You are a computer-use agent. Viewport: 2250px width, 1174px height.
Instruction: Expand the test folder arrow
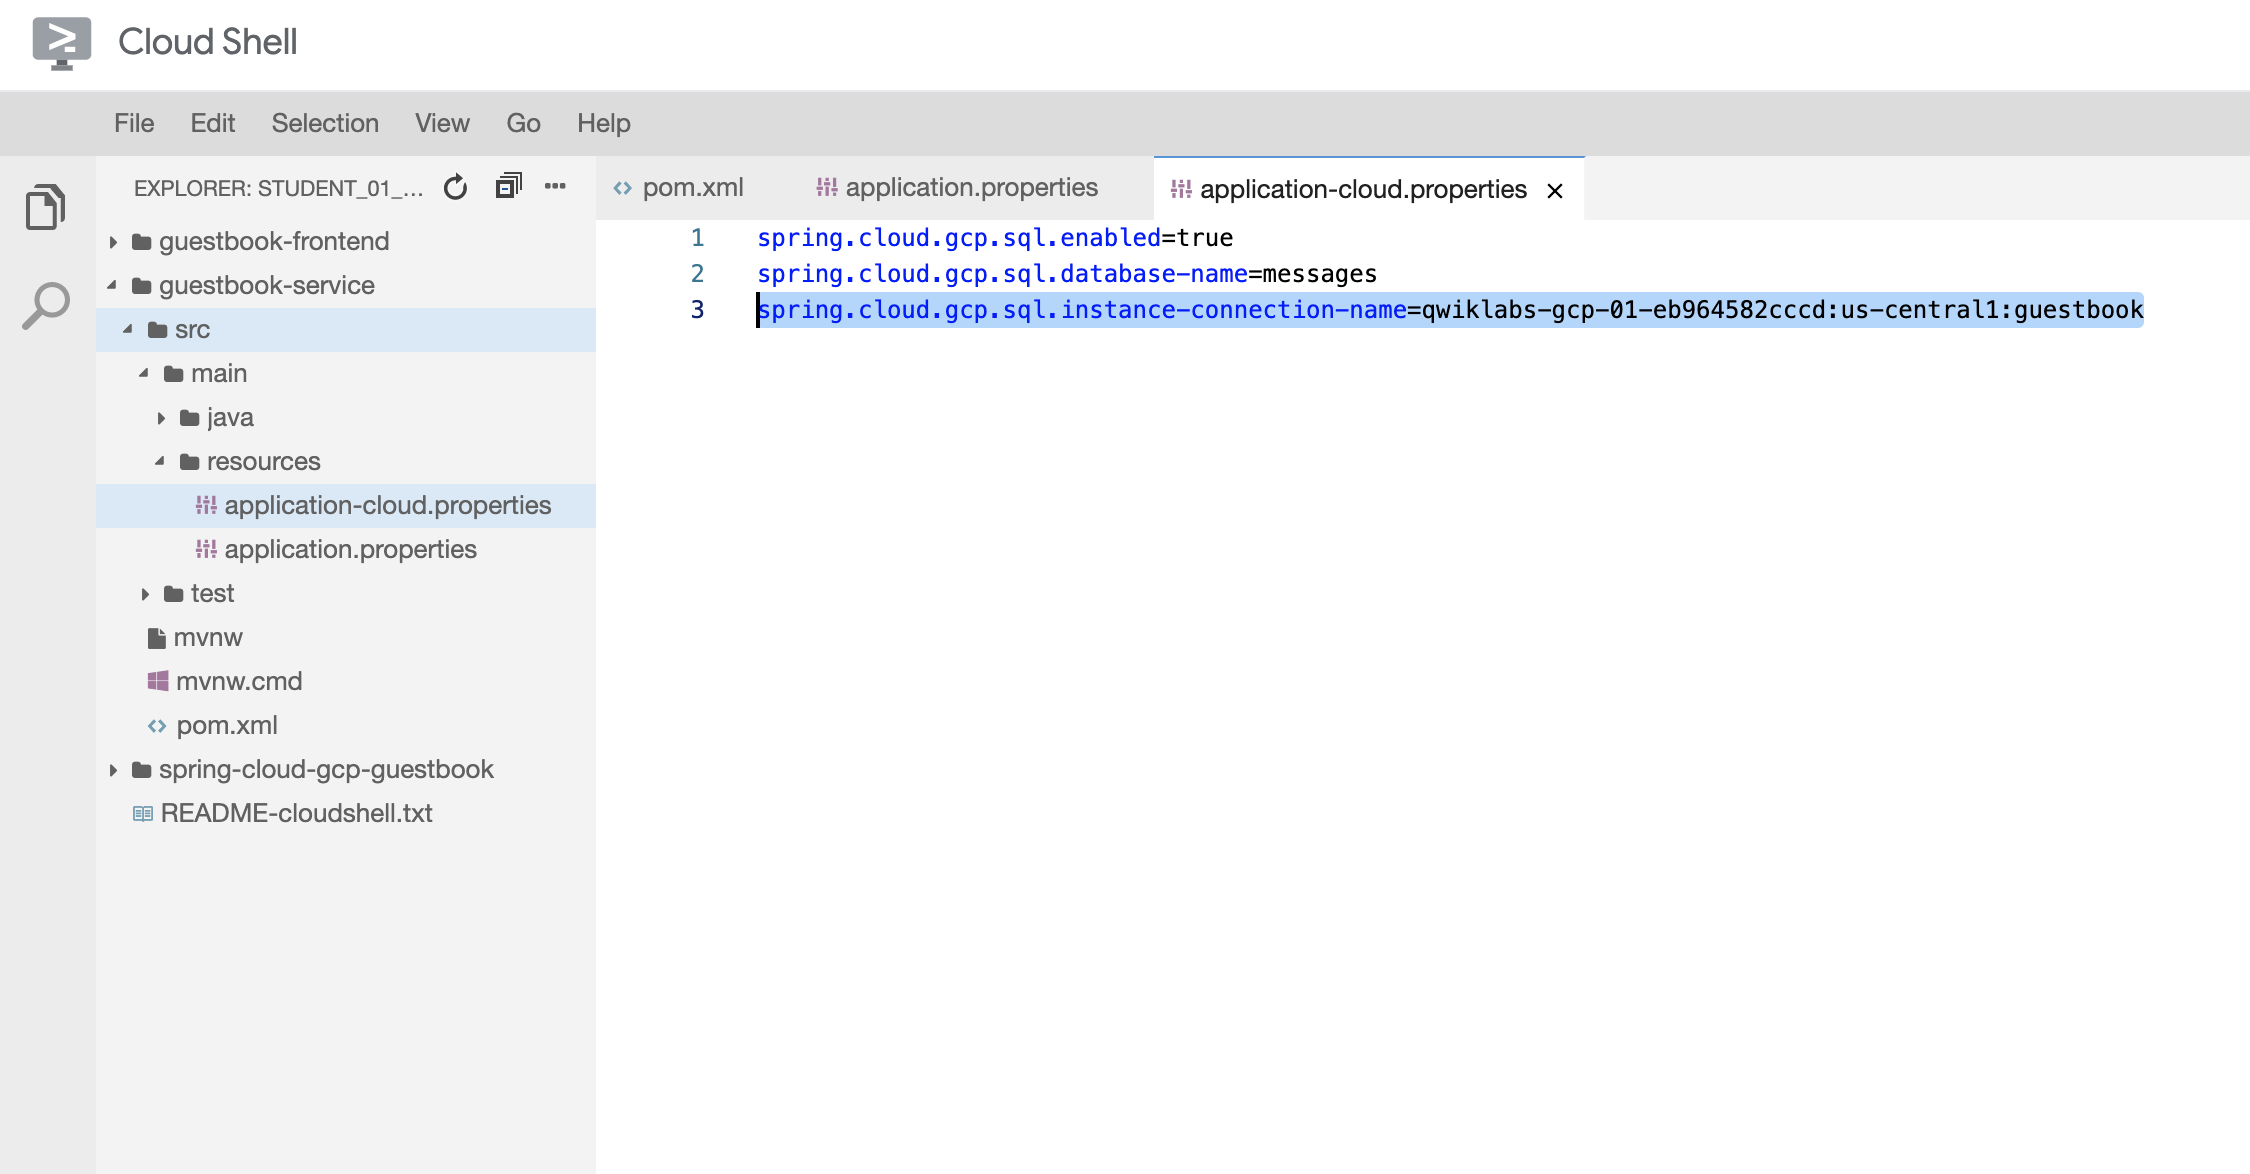pyautogui.click(x=145, y=594)
